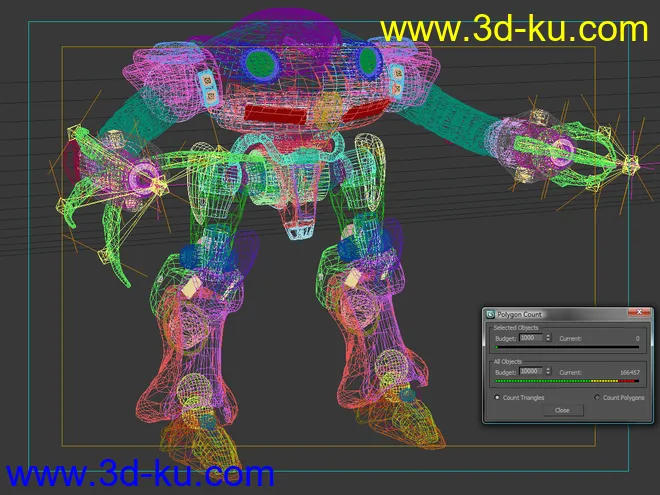The height and width of the screenshot is (495, 660).
Task: Increase the Selected Objects budget spinner
Action: [x=548, y=336]
